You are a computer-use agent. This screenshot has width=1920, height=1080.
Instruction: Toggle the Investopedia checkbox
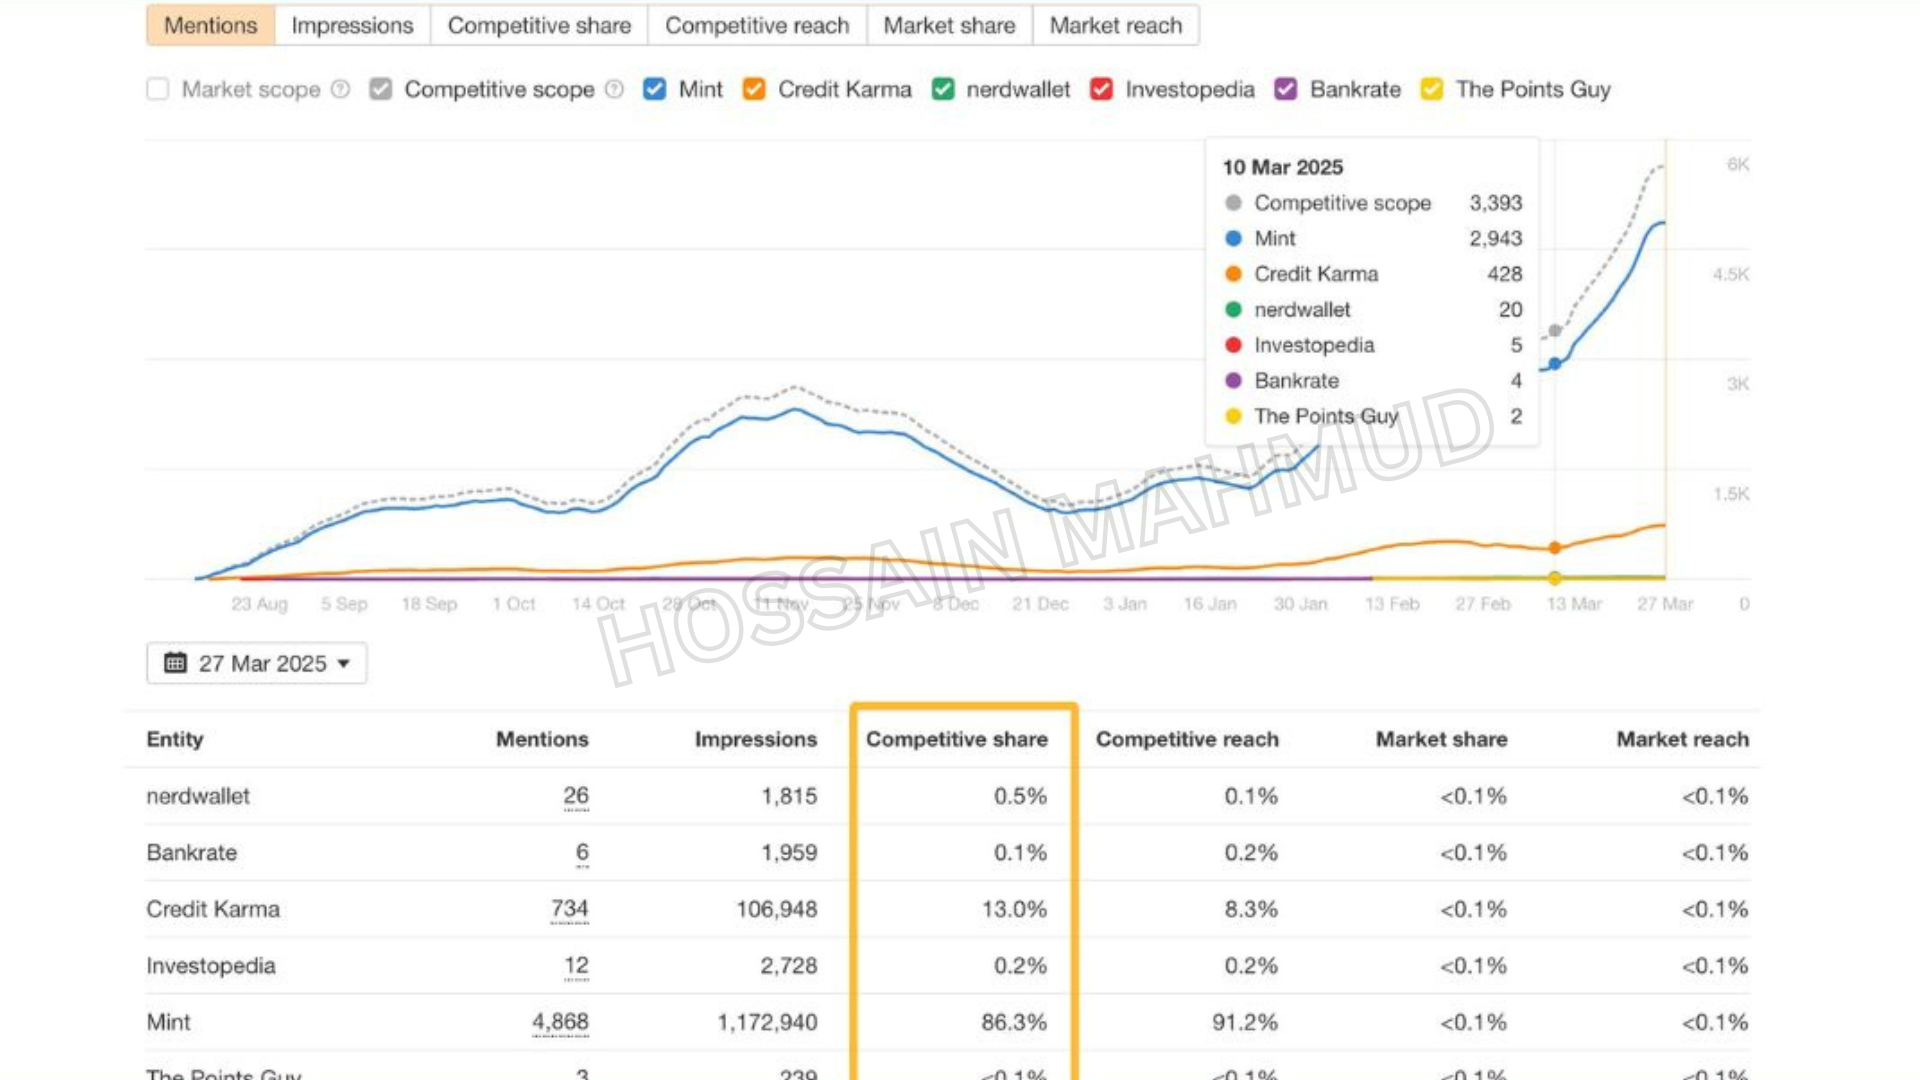1101,89
